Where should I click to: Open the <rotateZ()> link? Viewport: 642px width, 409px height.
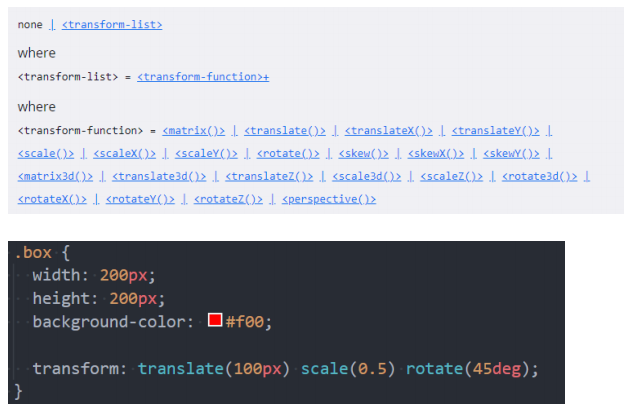click(228, 199)
